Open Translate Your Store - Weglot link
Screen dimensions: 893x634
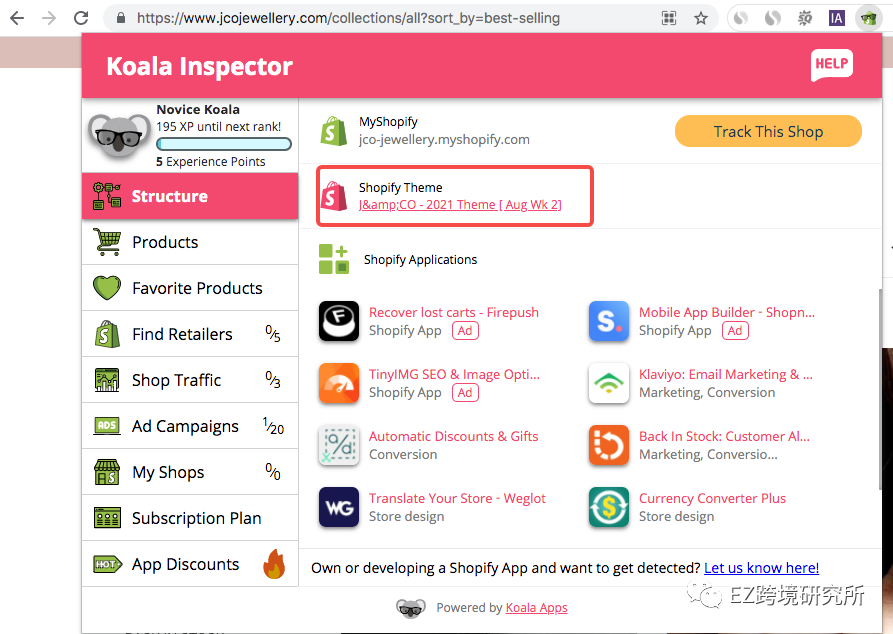(457, 498)
